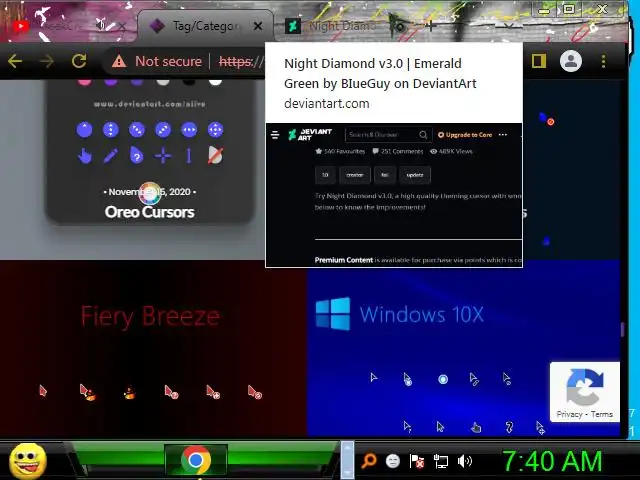This screenshot has width=640, height=480.
Task: Open the Fiery Breeze cursor set thumbnail
Action: [153, 349]
